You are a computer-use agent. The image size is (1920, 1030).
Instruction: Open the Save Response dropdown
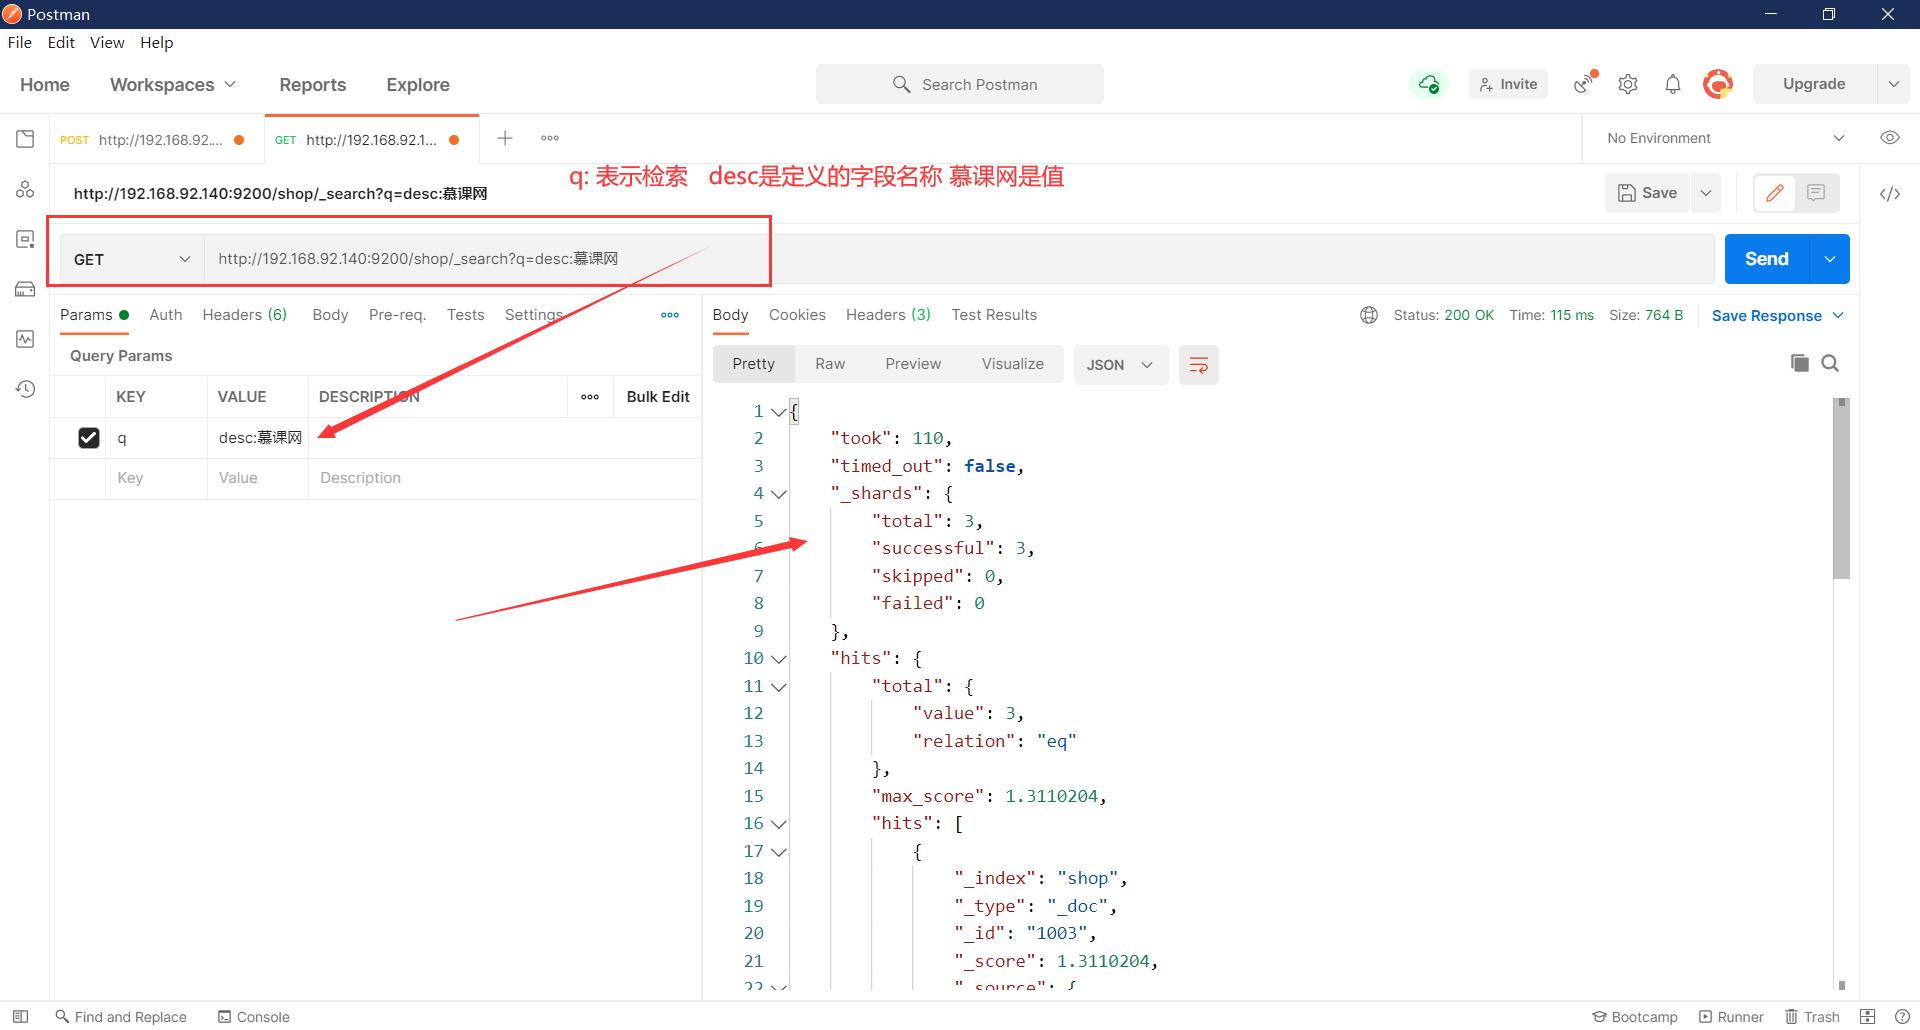pyautogui.click(x=1777, y=316)
